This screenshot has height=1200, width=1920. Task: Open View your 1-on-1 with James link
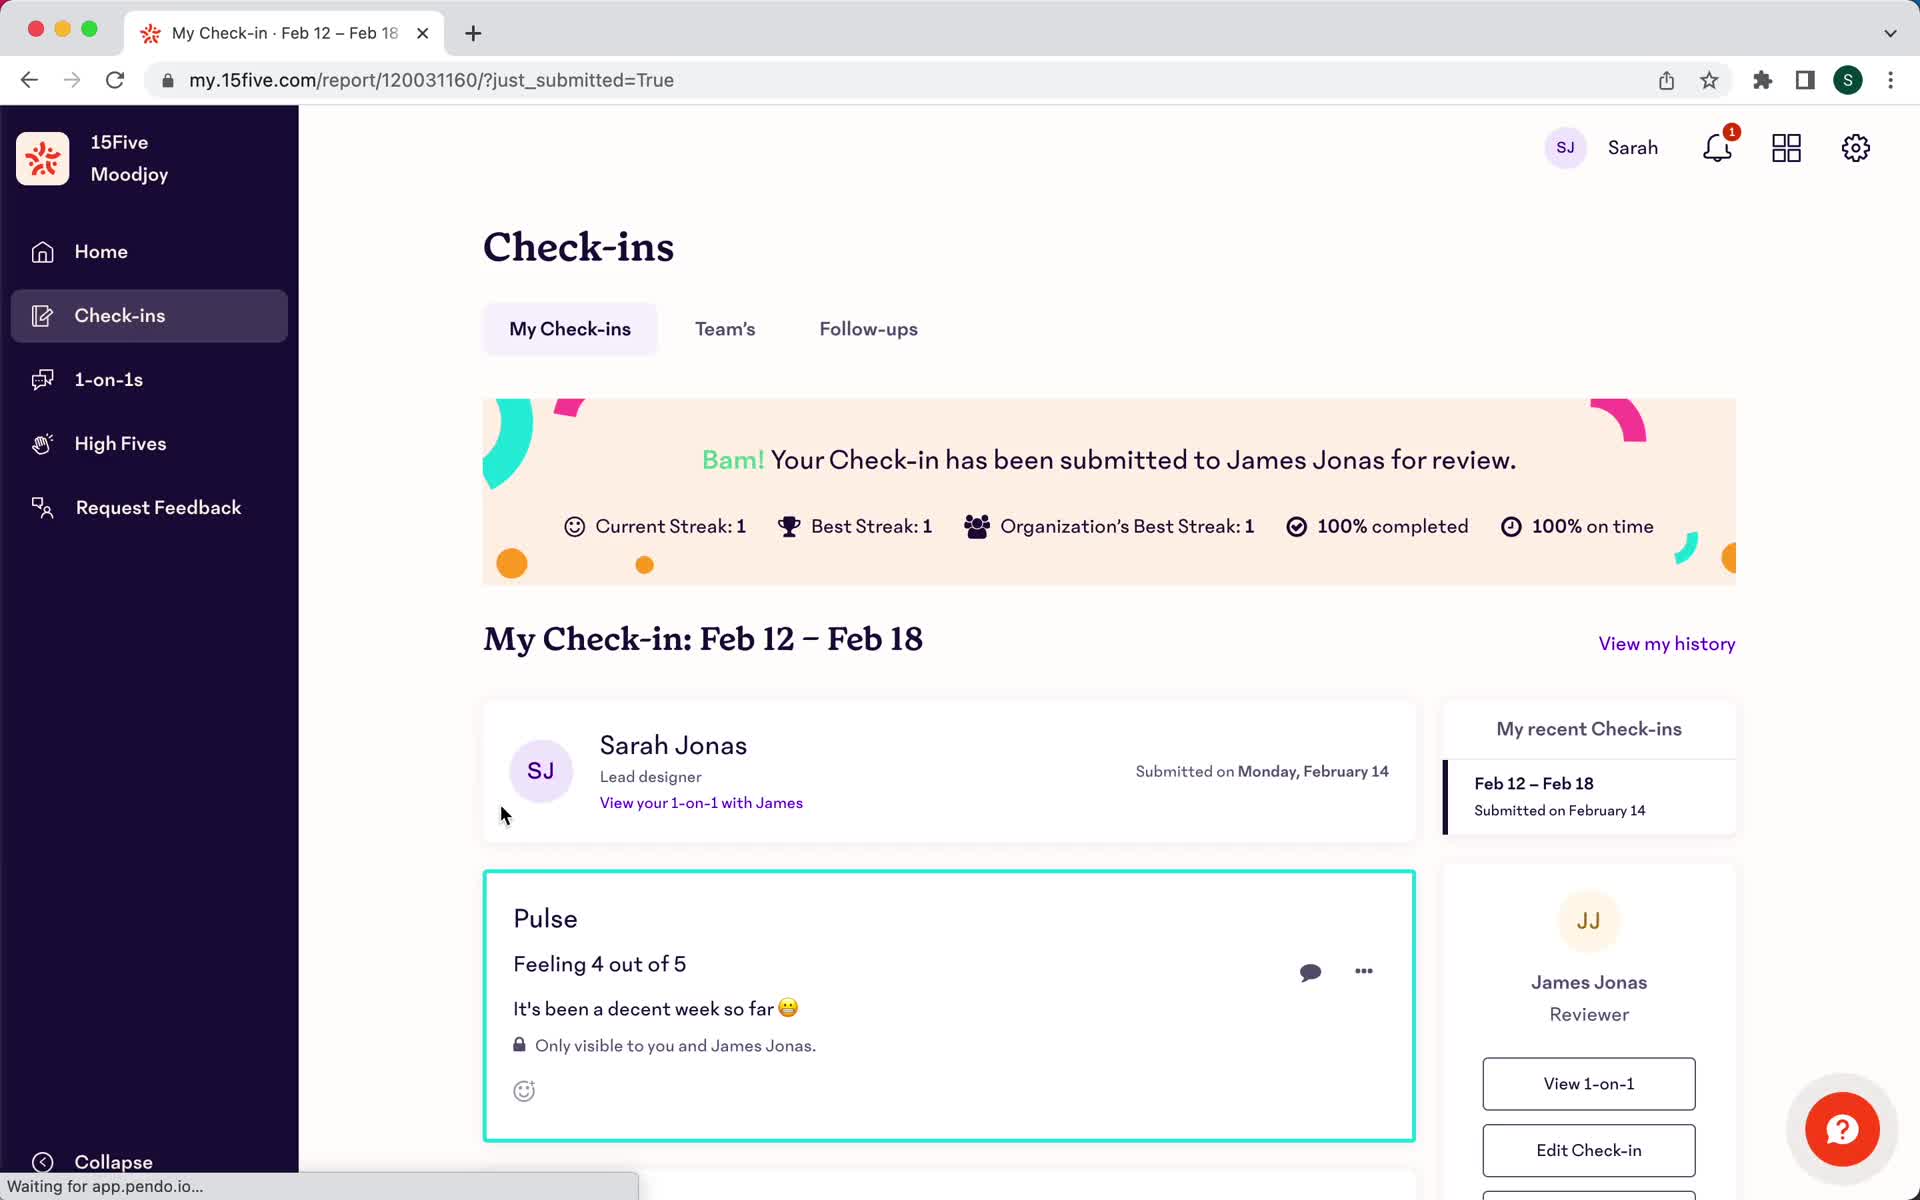[x=701, y=803]
